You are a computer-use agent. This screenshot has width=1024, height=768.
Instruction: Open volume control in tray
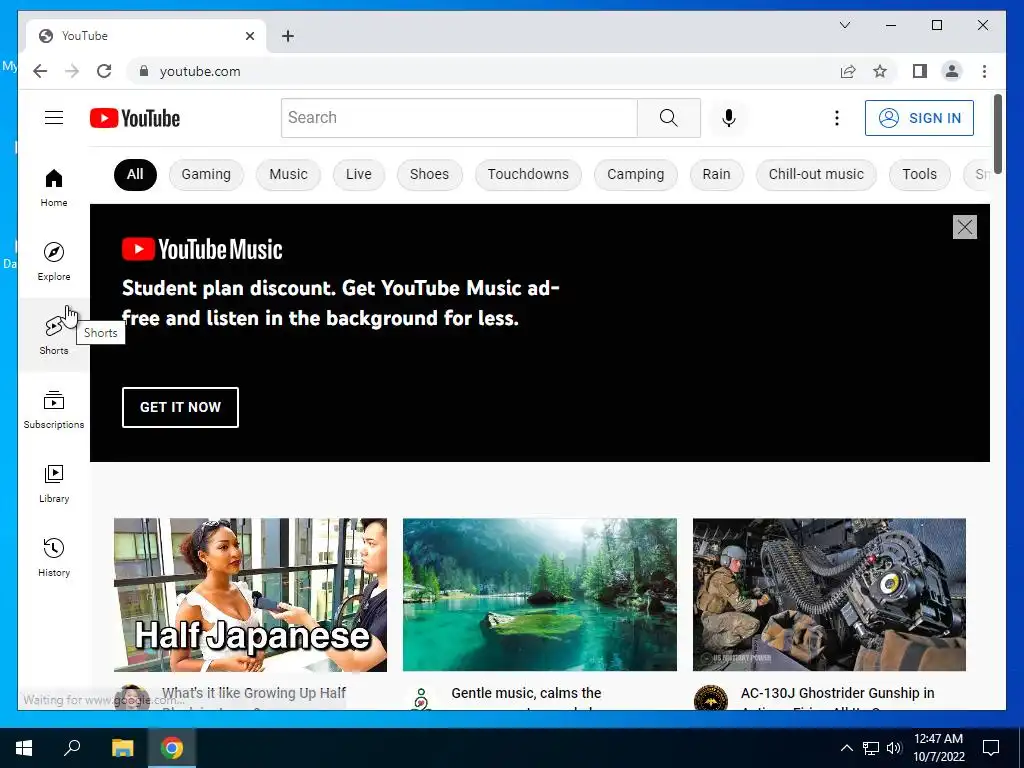[x=894, y=748]
